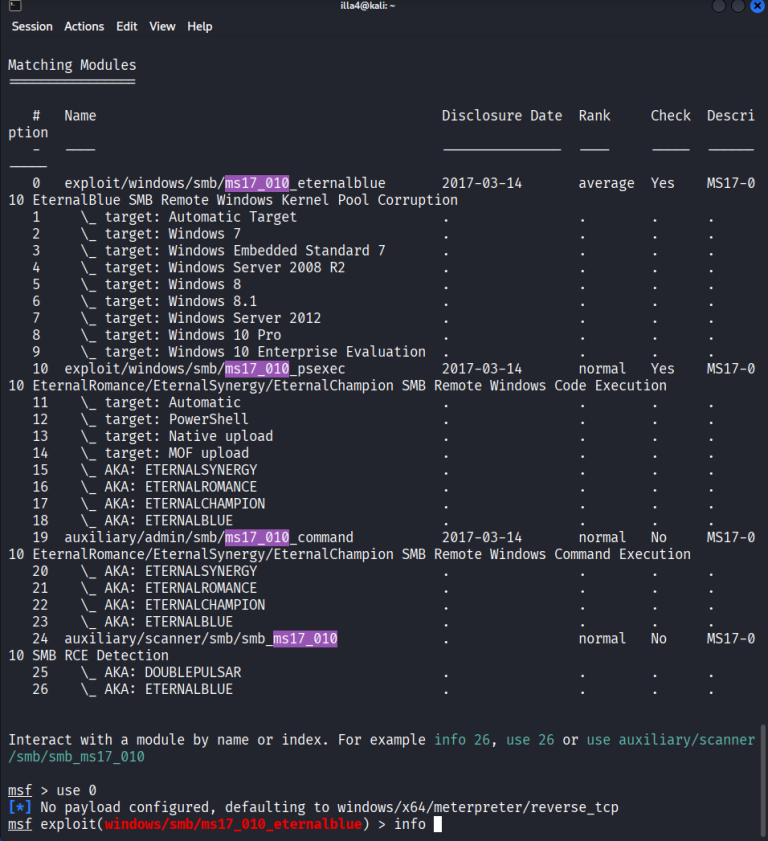Open the Session menu

click(32, 27)
